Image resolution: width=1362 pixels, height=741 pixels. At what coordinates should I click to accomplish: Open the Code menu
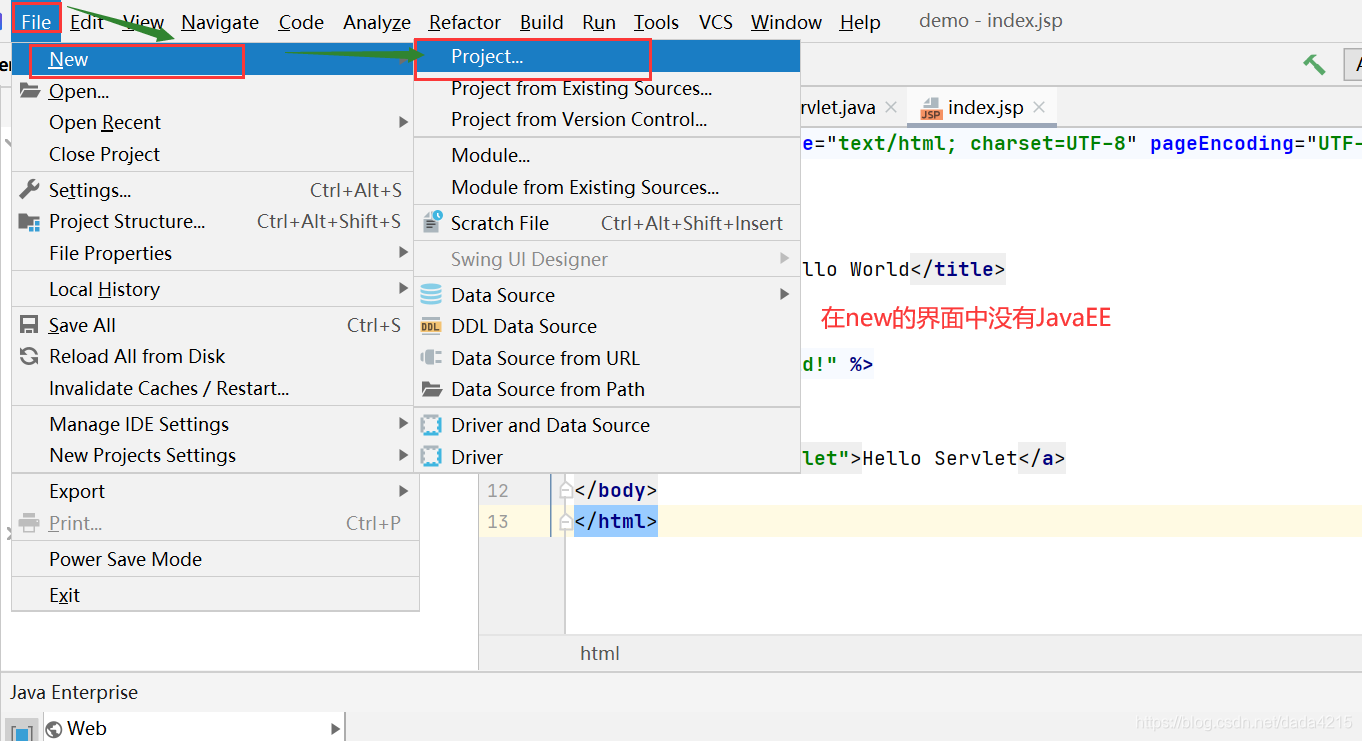[x=301, y=22]
